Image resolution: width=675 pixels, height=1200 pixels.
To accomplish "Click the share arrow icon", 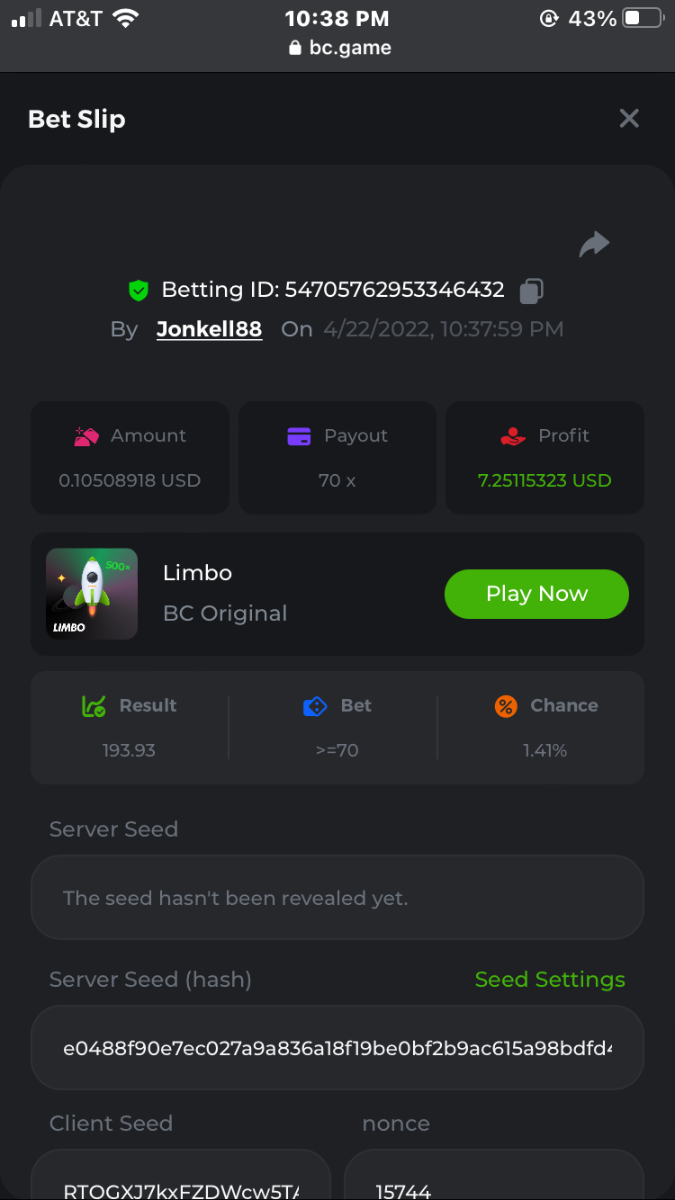I will (594, 244).
